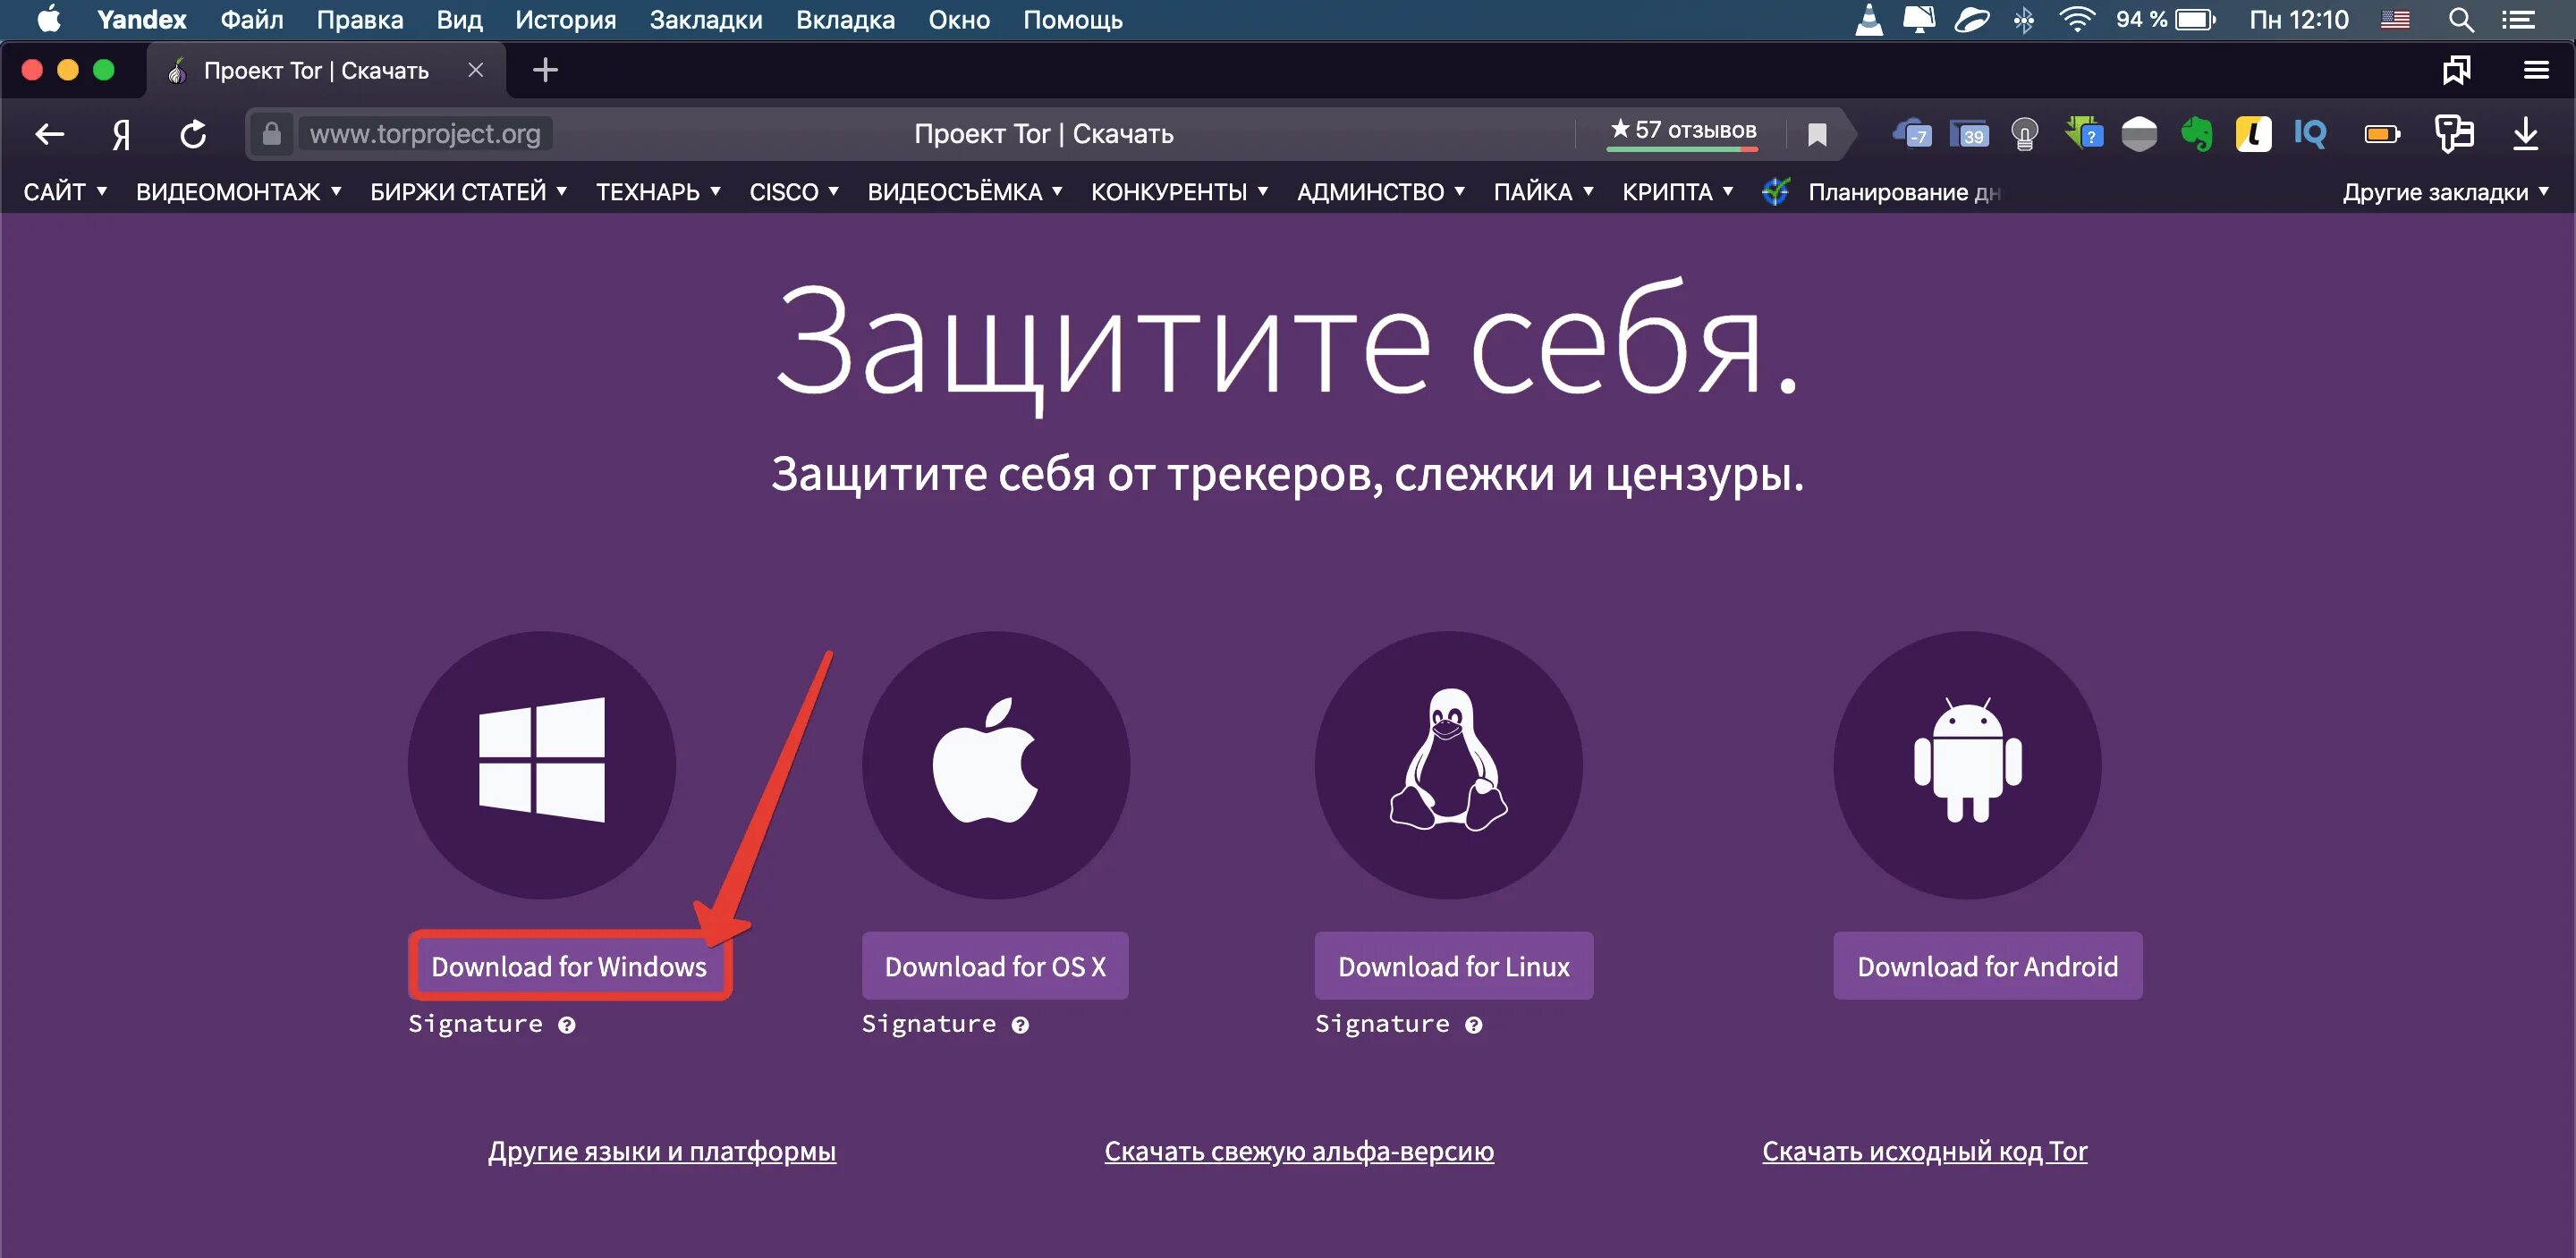Open Скачать свежую альфа-версию link
Screen dimensions: 2576x1258
click(x=1299, y=1151)
